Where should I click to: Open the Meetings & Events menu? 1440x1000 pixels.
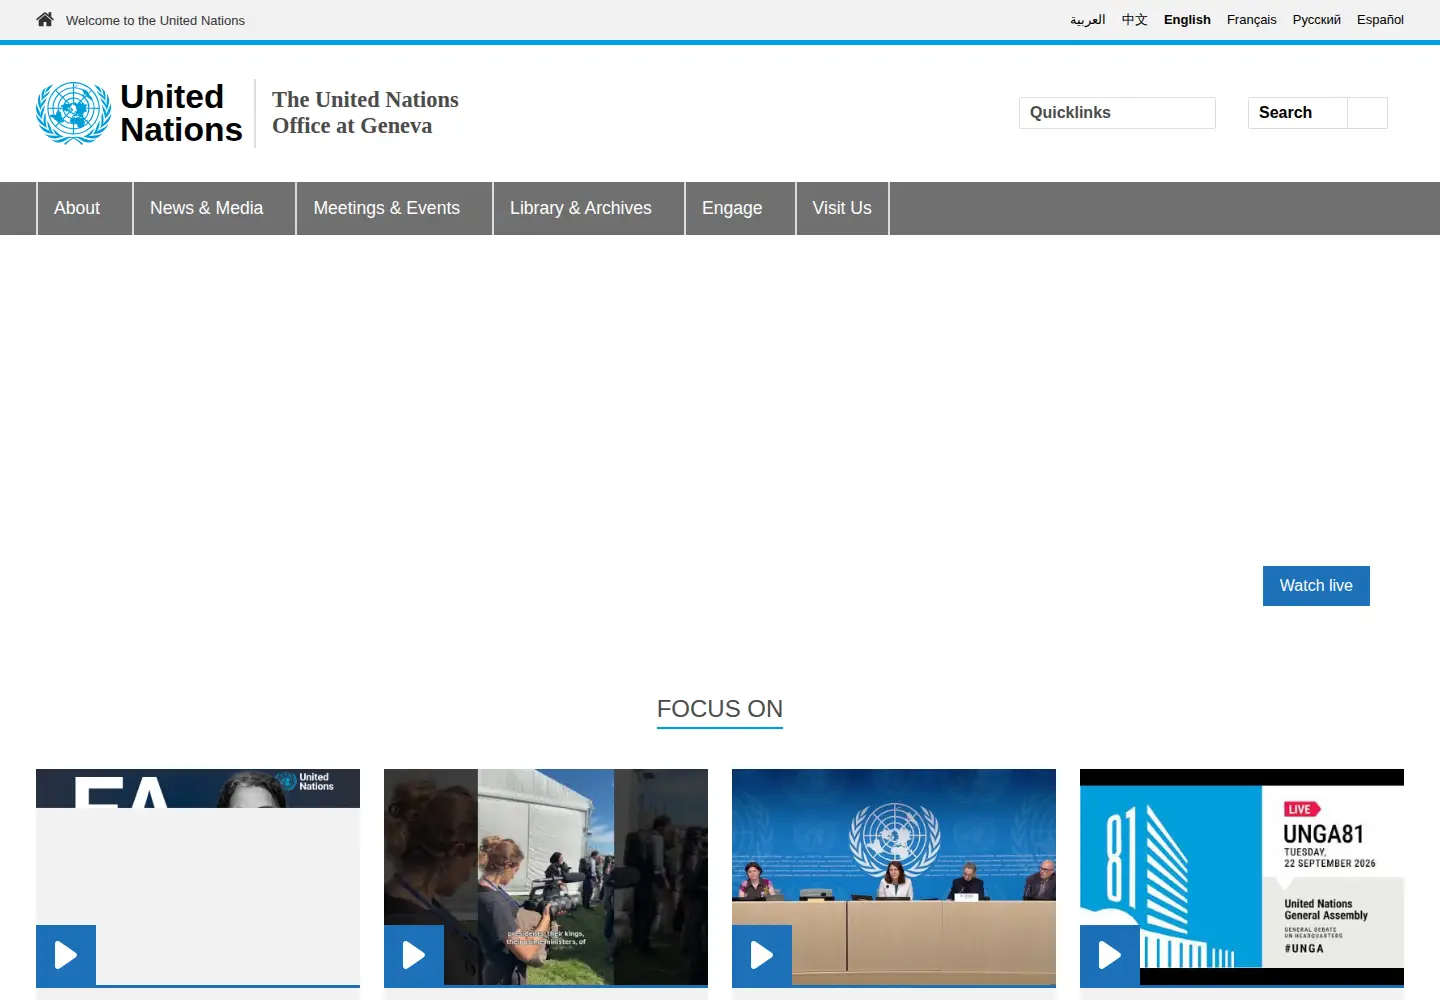(x=394, y=208)
